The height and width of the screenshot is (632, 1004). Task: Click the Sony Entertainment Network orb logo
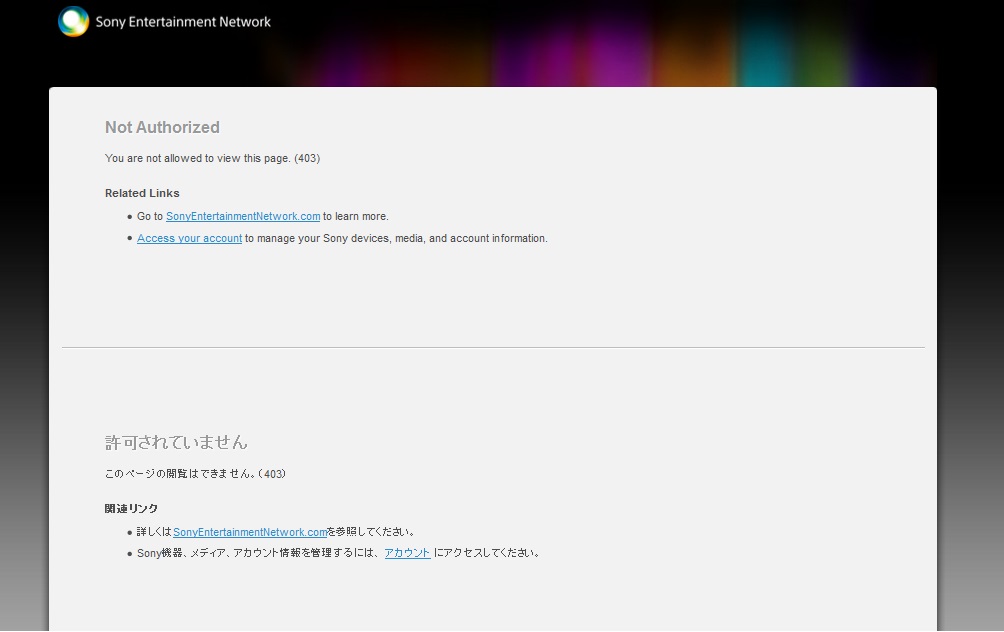click(x=73, y=21)
